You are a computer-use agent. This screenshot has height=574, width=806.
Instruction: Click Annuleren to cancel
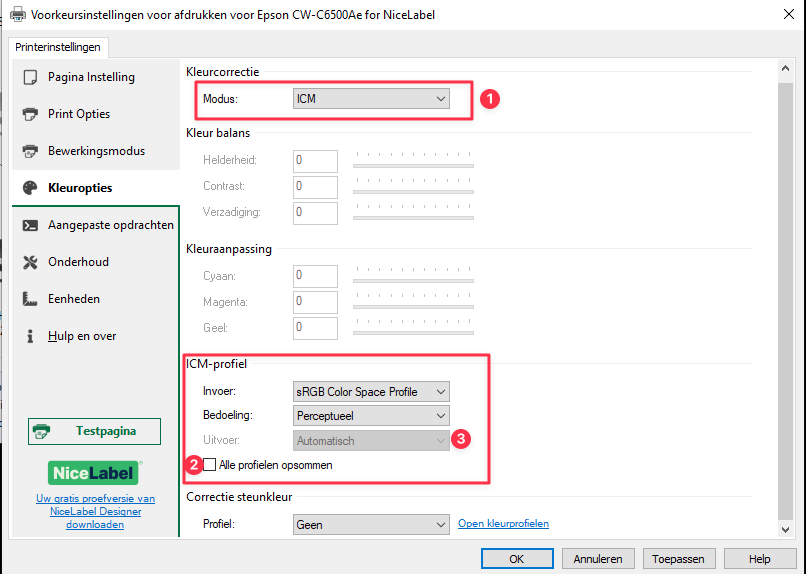[x=598, y=559]
